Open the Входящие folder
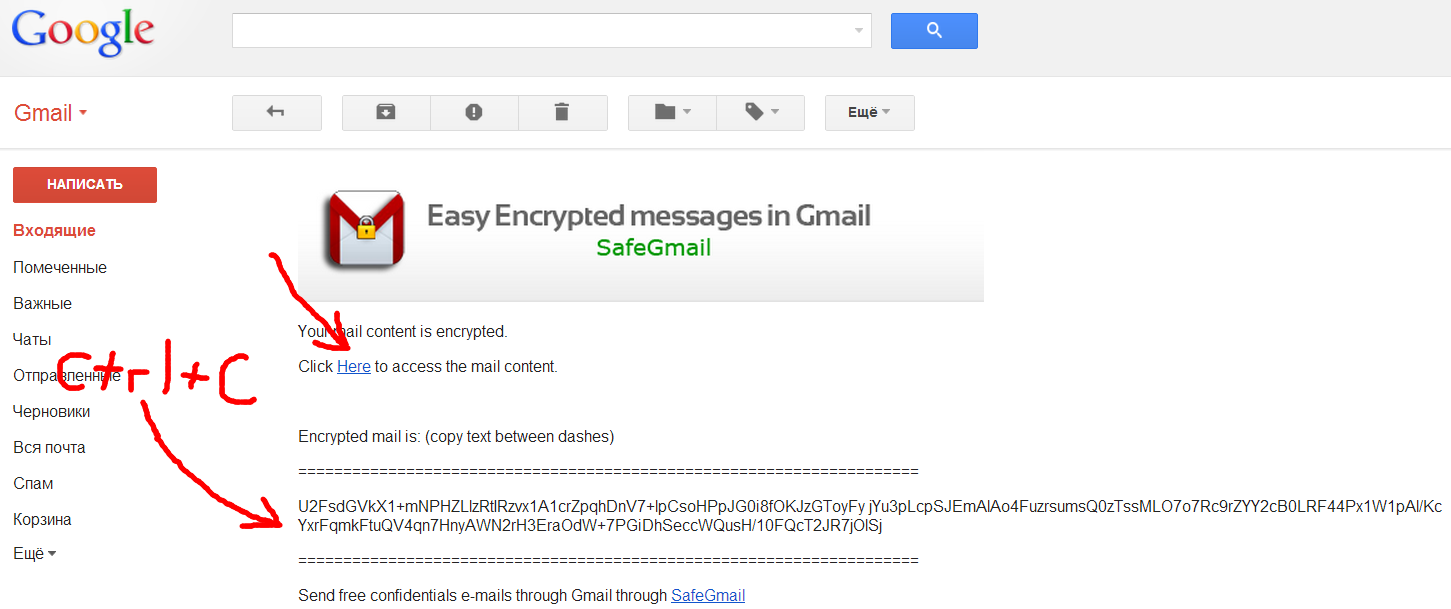This screenshot has width=1451, height=609. pos(54,231)
